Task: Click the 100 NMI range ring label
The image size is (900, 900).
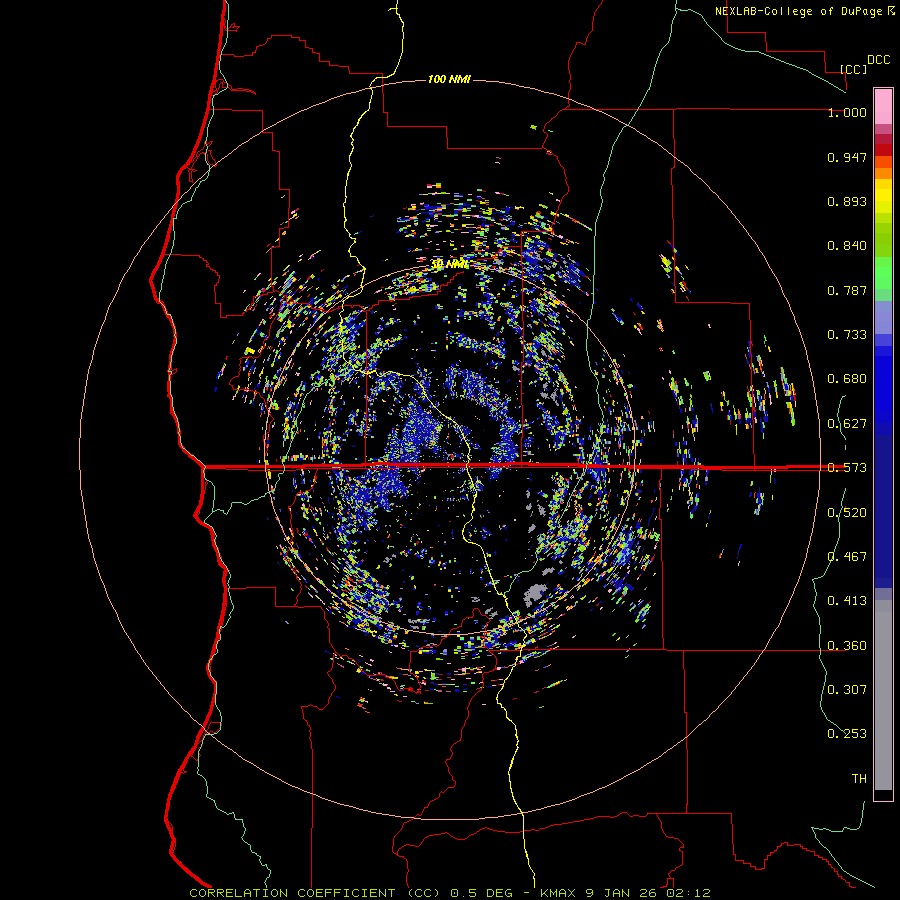Action: pos(449,79)
